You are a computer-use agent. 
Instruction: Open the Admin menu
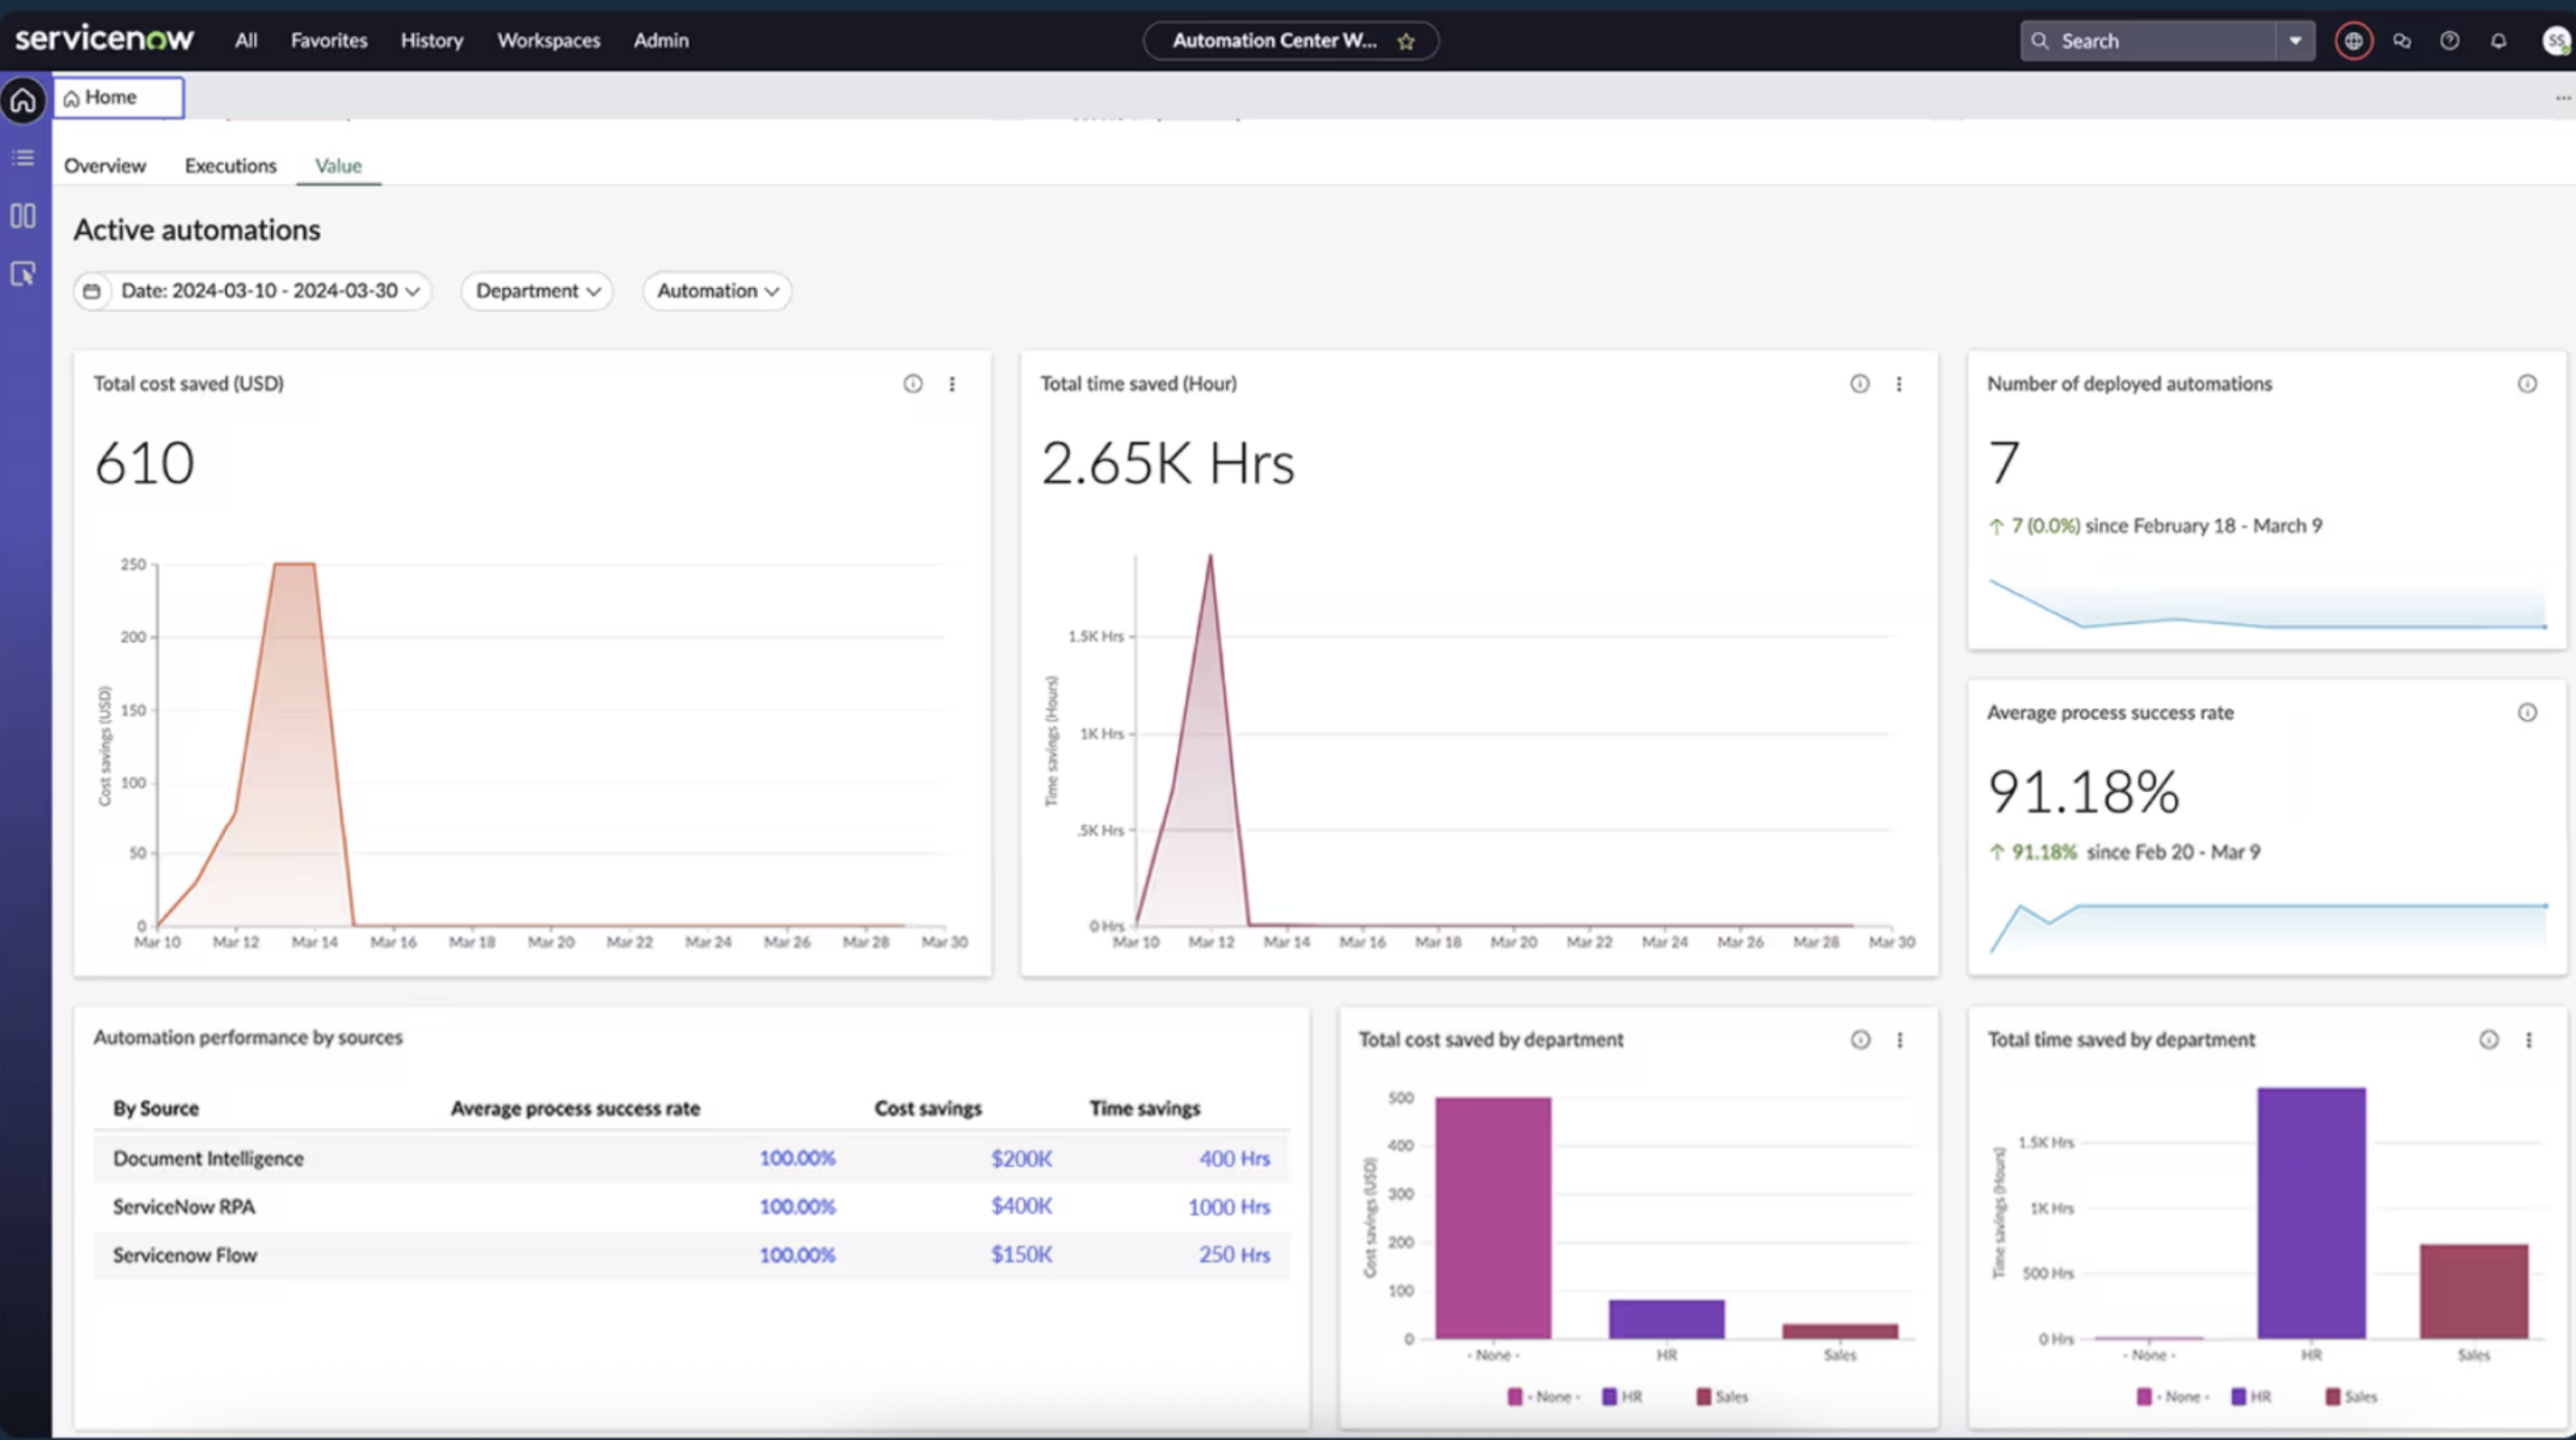coord(661,40)
